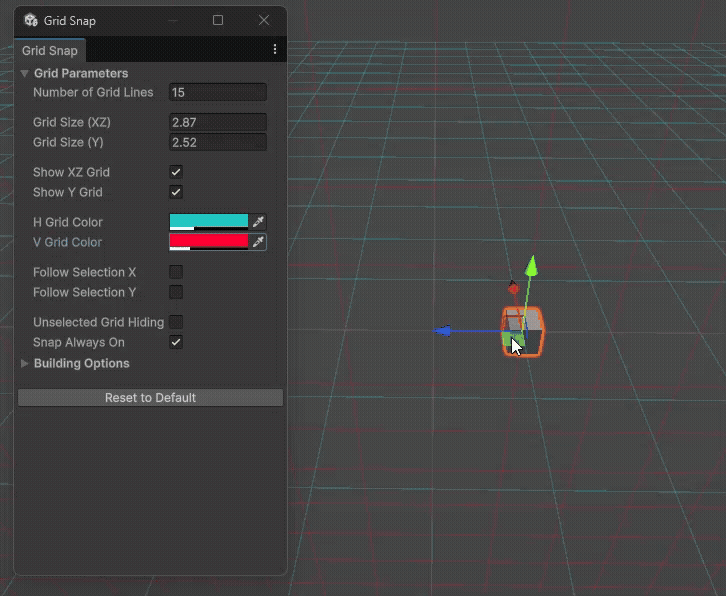
Task: Click the Unselected Grid Hiding label
Action: click(99, 322)
